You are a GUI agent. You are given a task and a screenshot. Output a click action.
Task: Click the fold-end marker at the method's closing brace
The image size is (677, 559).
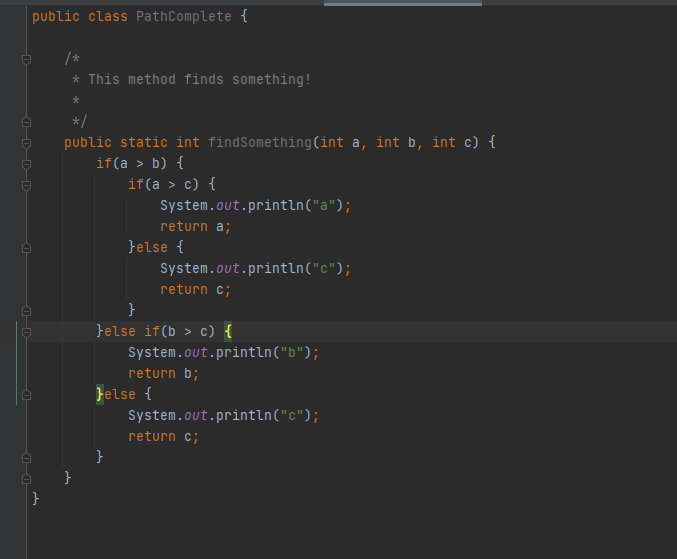[x=26, y=479]
